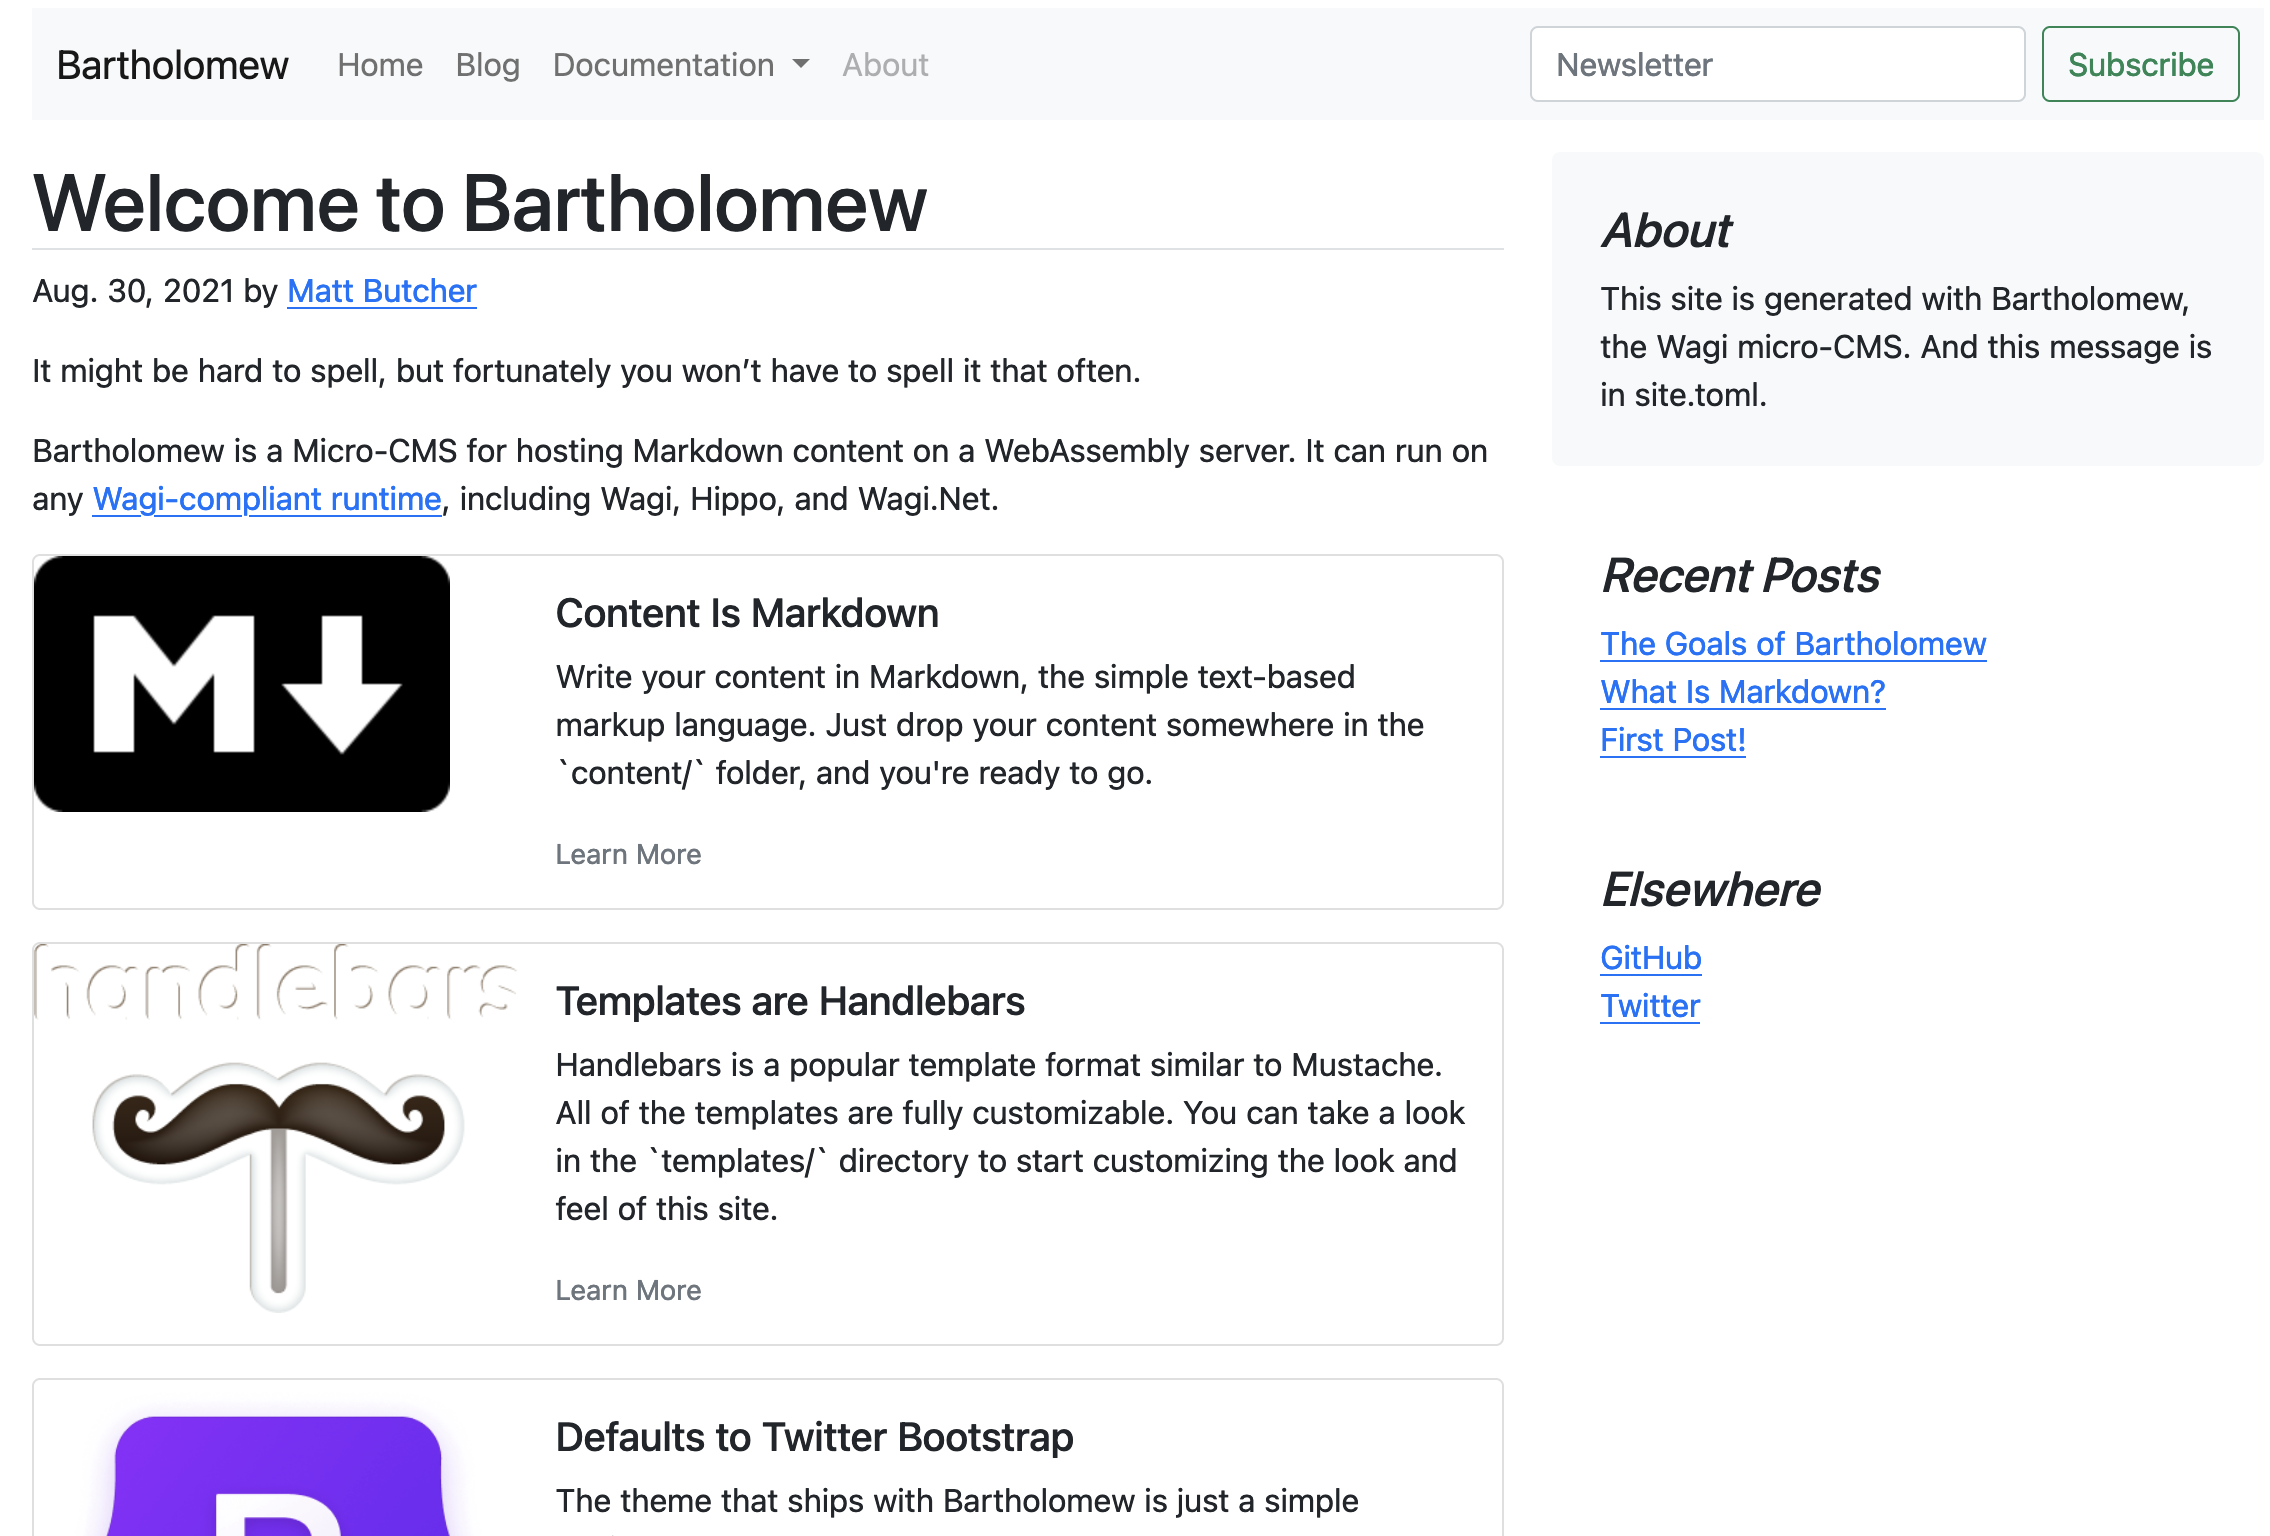The image size is (2270, 1536).
Task: Visit the GitHub link under Elsewhere
Action: (x=1650, y=958)
